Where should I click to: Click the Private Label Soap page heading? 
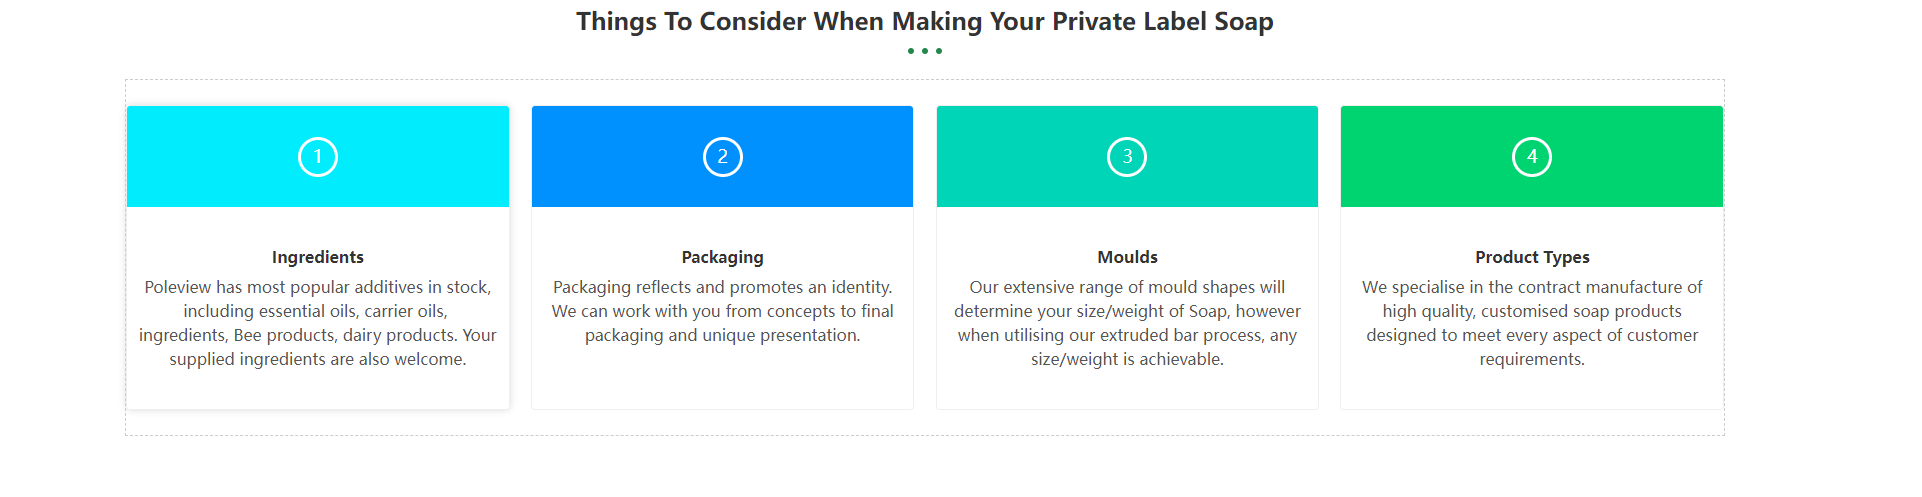pyautogui.click(x=925, y=22)
